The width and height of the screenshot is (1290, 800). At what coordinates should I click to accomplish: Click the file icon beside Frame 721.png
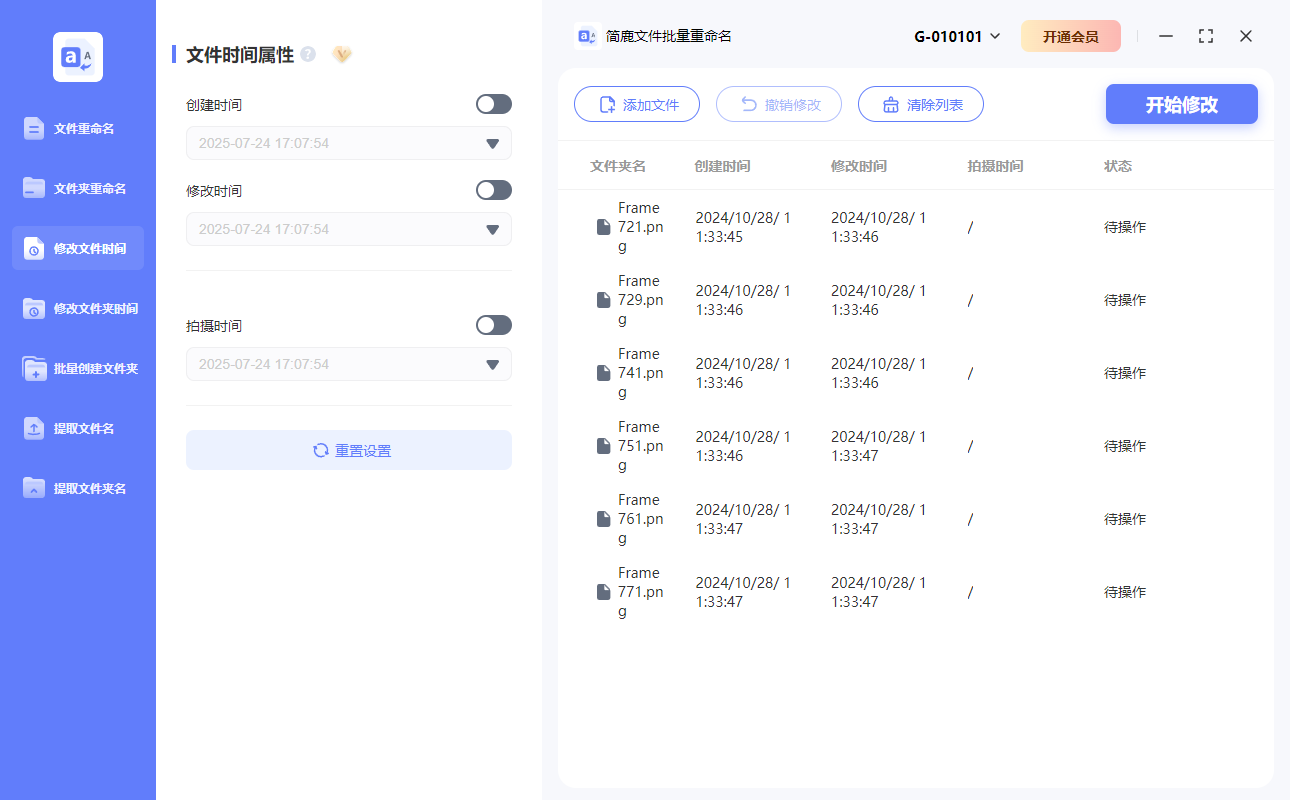click(x=603, y=227)
